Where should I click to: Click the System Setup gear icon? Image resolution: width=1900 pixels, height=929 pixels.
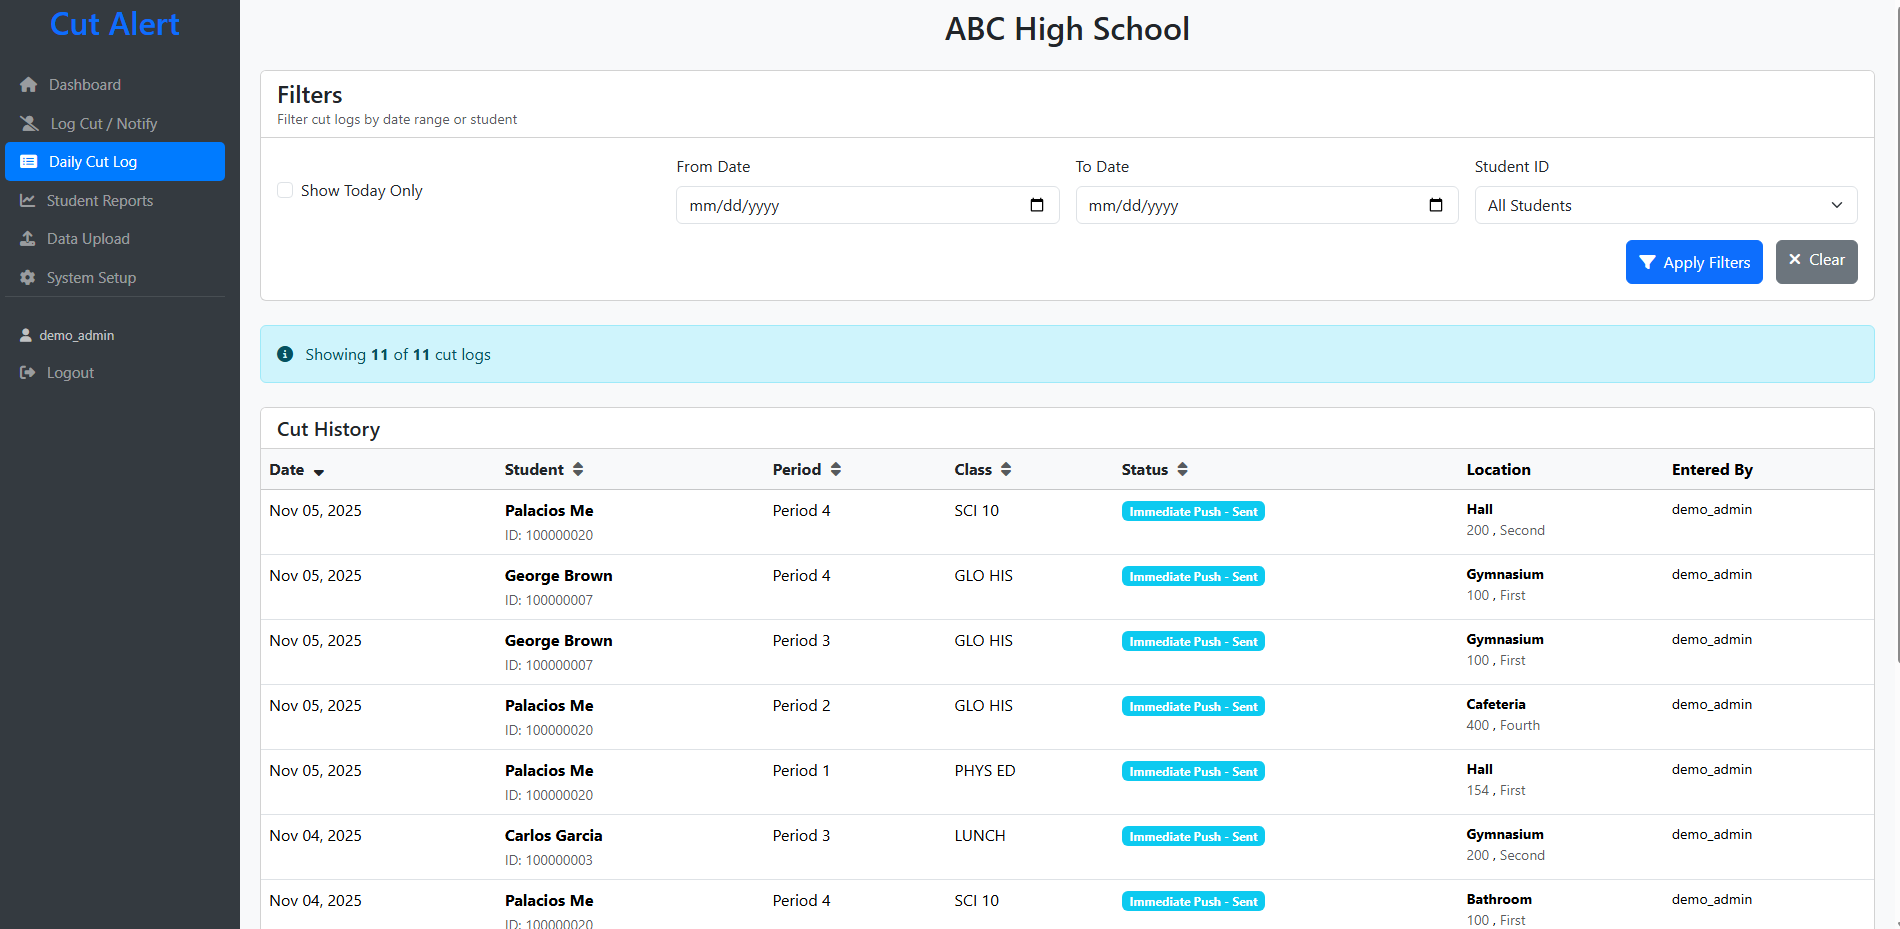(x=28, y=278)
